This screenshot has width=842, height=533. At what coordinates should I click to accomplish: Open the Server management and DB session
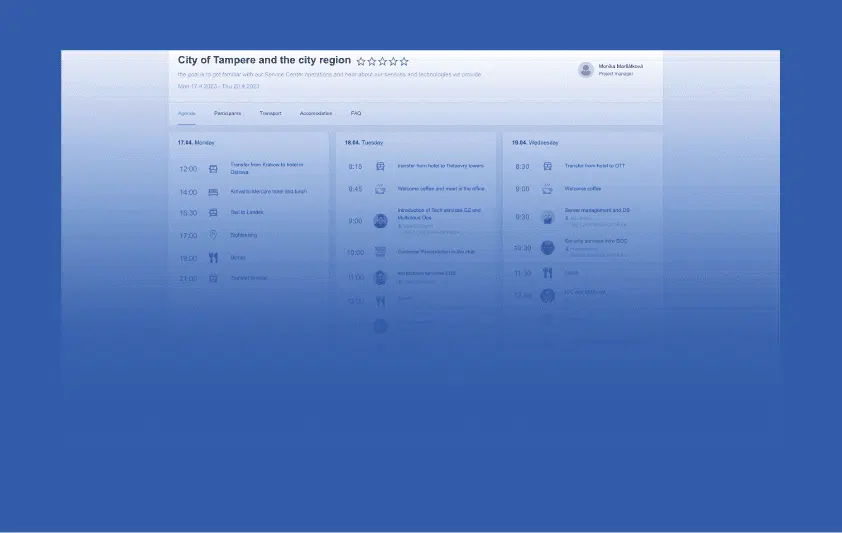(x=596, y=210)
